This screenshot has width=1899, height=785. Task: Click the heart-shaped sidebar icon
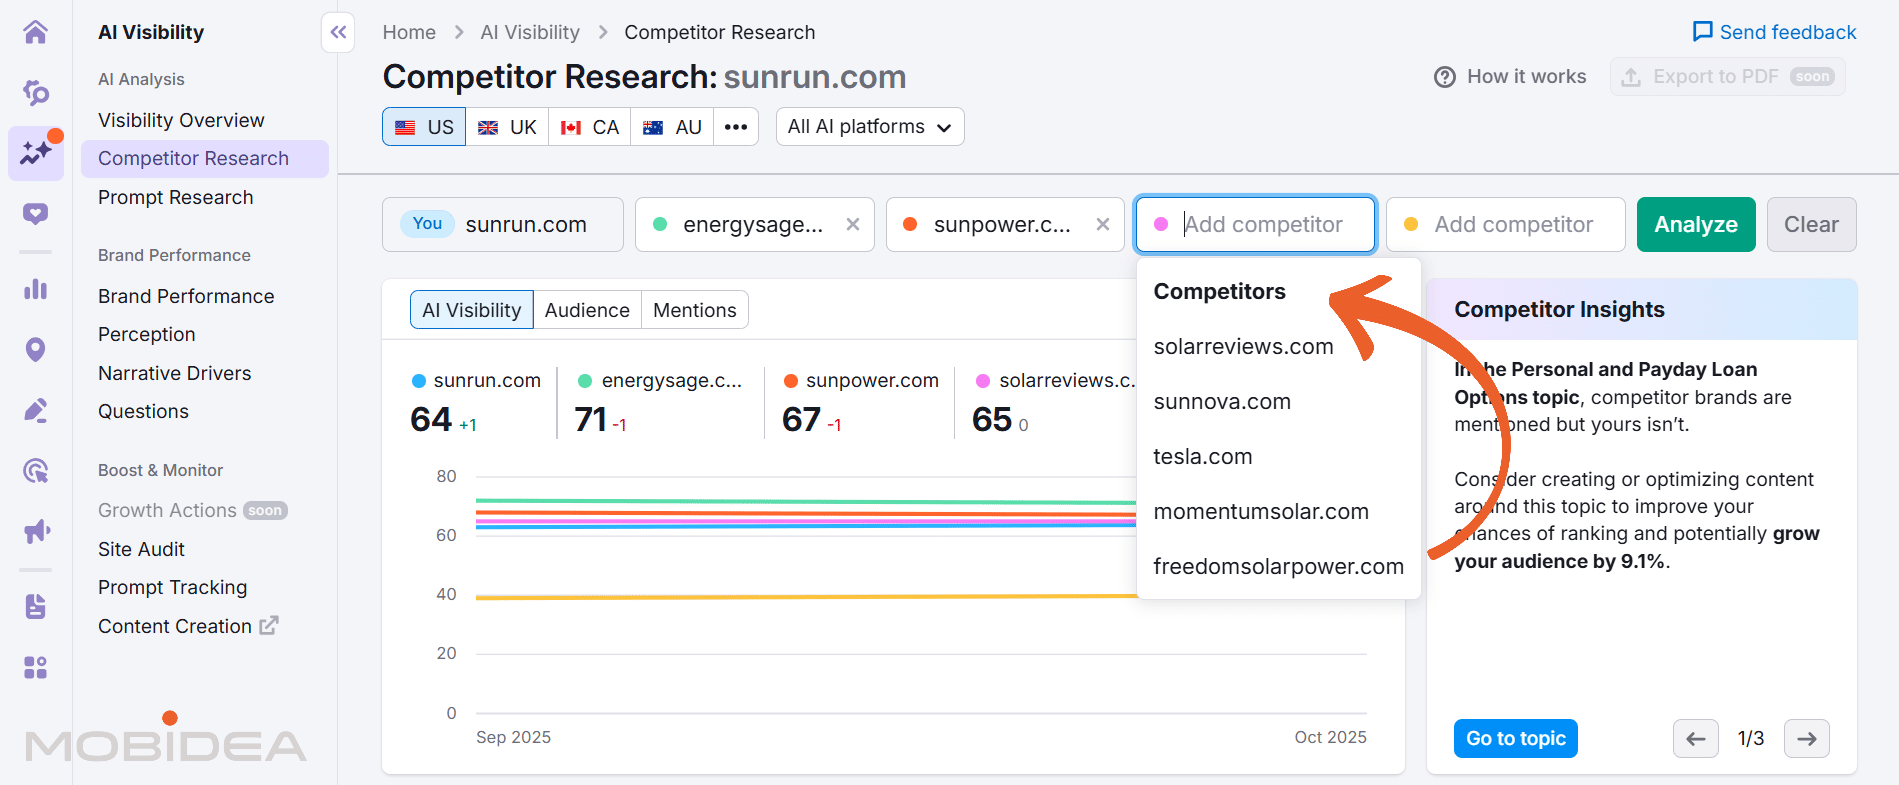[x=36, y=213]
